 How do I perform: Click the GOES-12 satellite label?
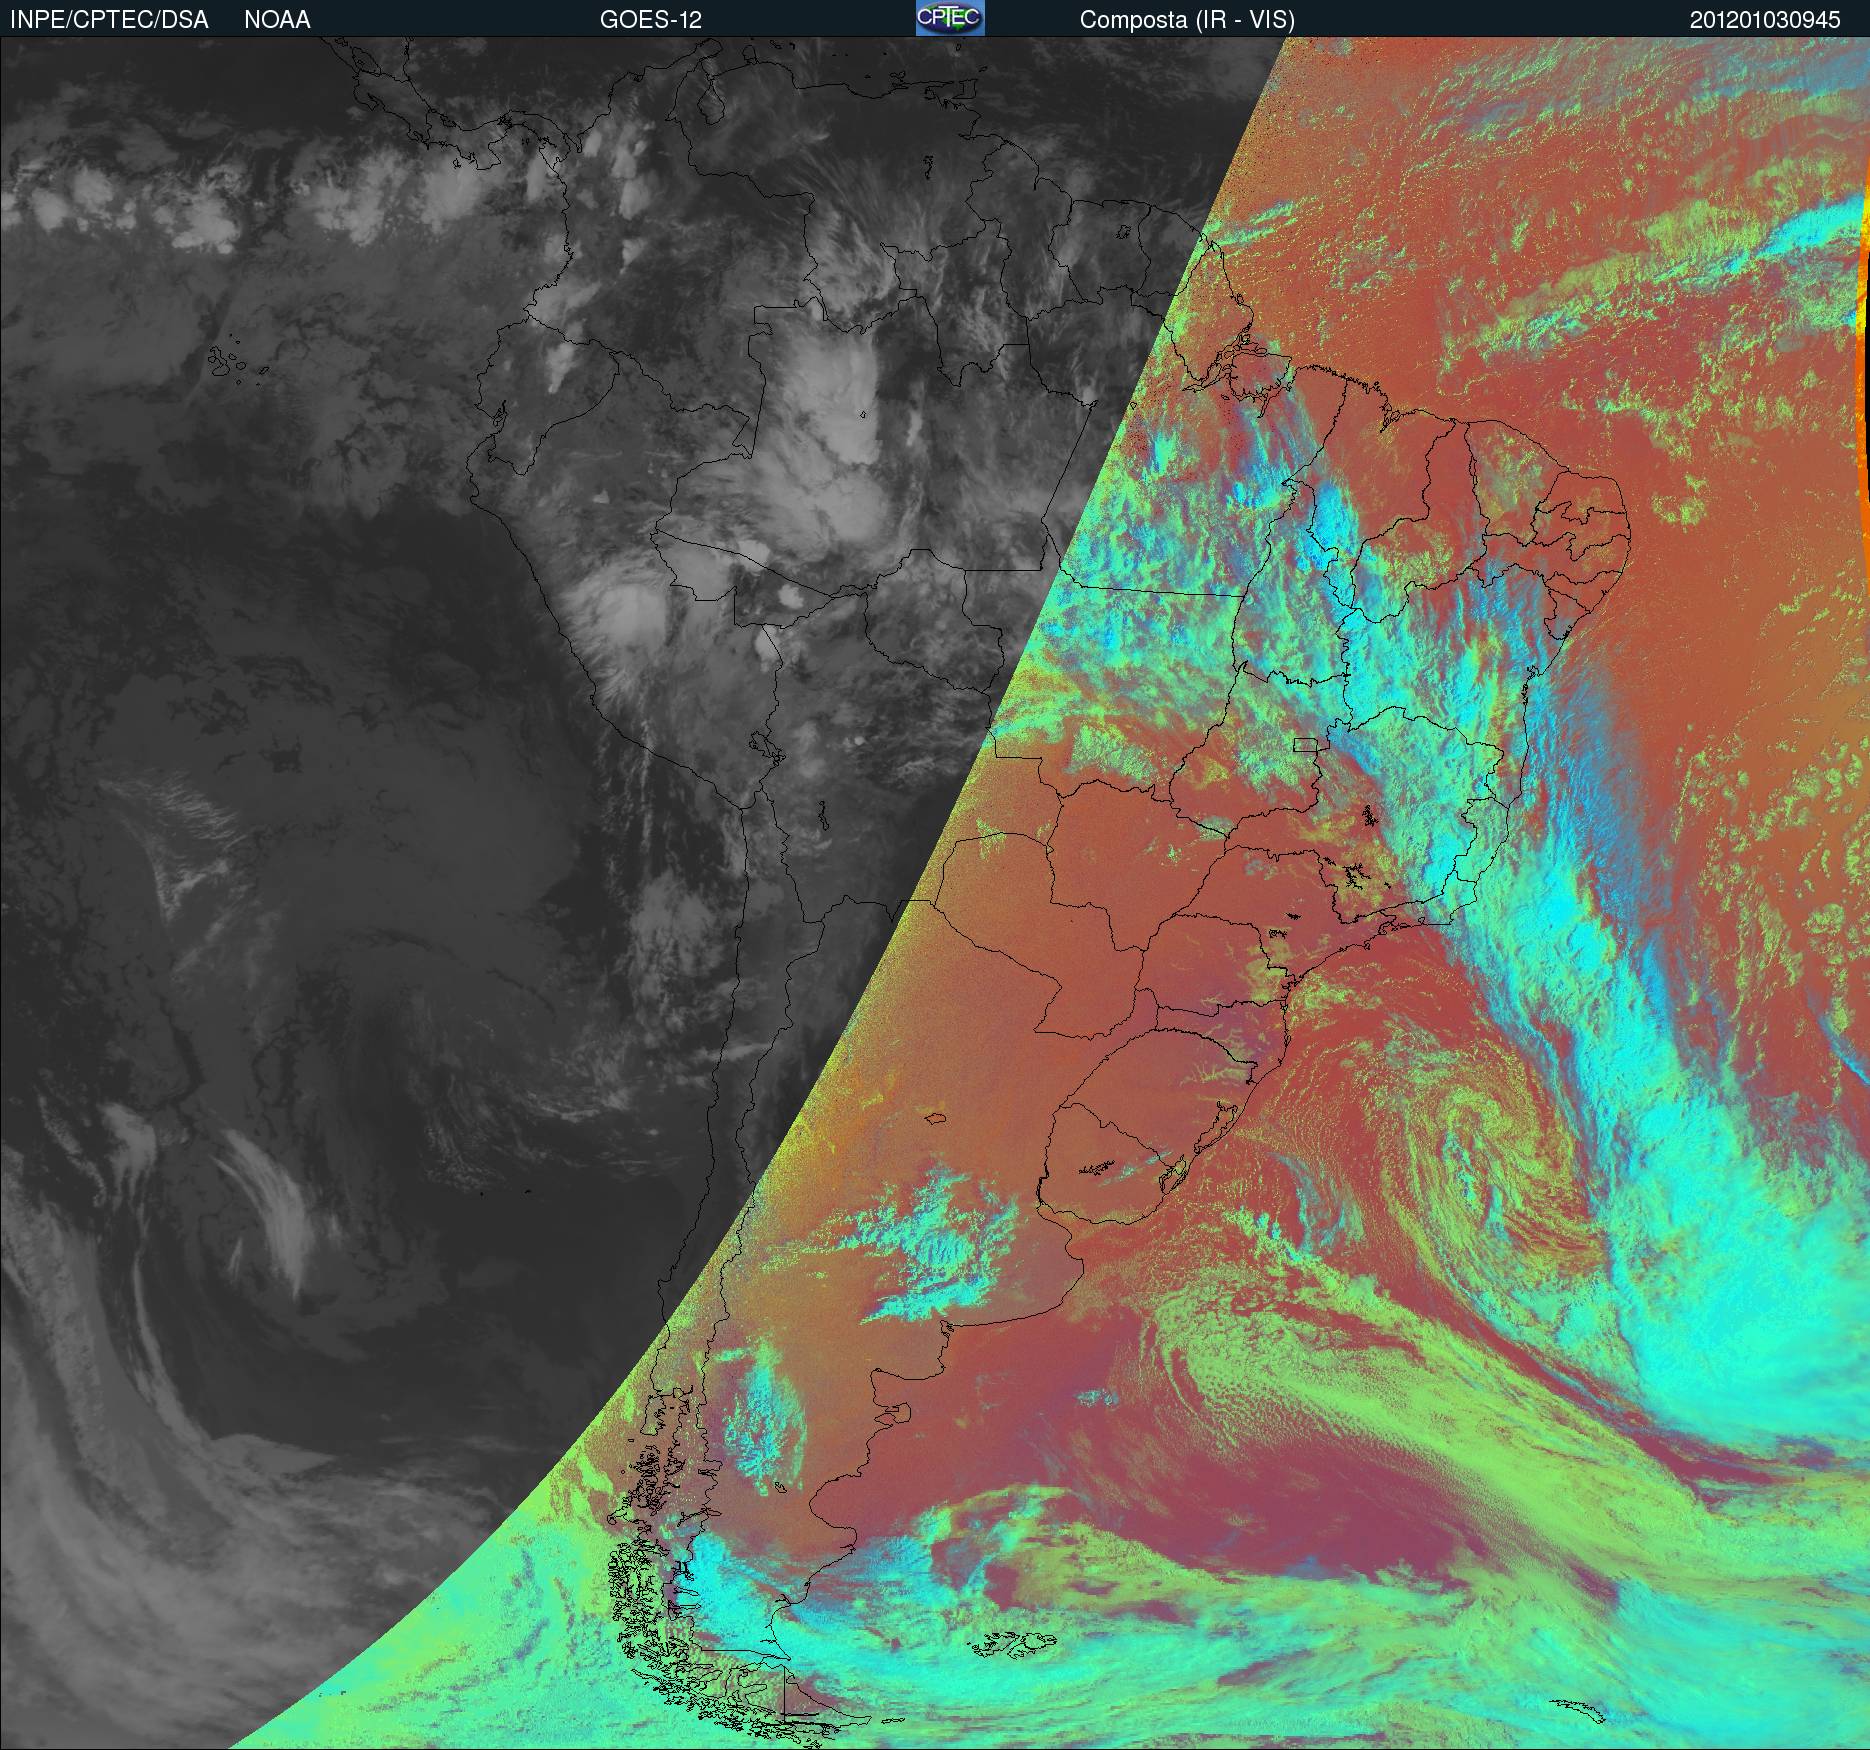[x=651, y=20]
